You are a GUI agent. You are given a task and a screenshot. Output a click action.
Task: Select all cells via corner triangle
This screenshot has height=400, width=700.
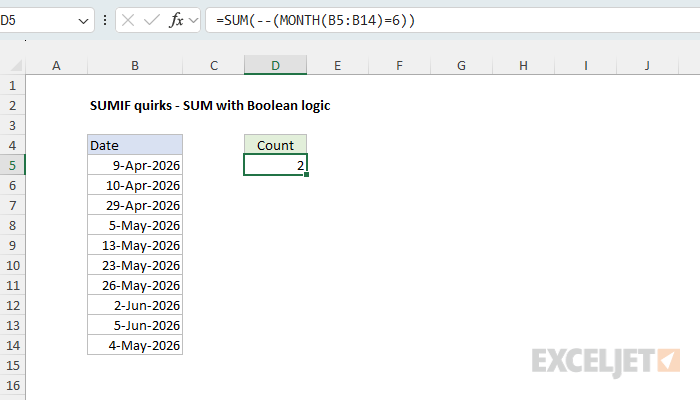16,66
